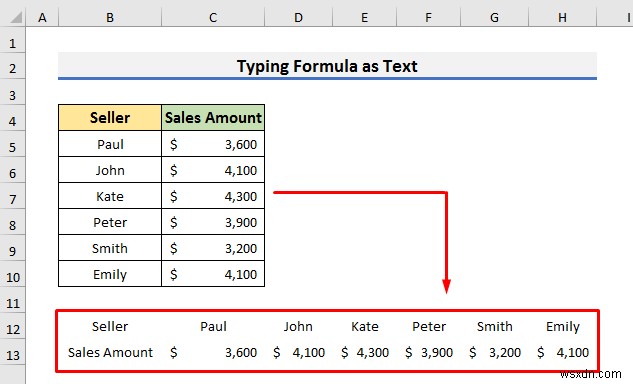The height and width of the screenshot is (384, 633).
Task: Select column E header
Action: 365,17
